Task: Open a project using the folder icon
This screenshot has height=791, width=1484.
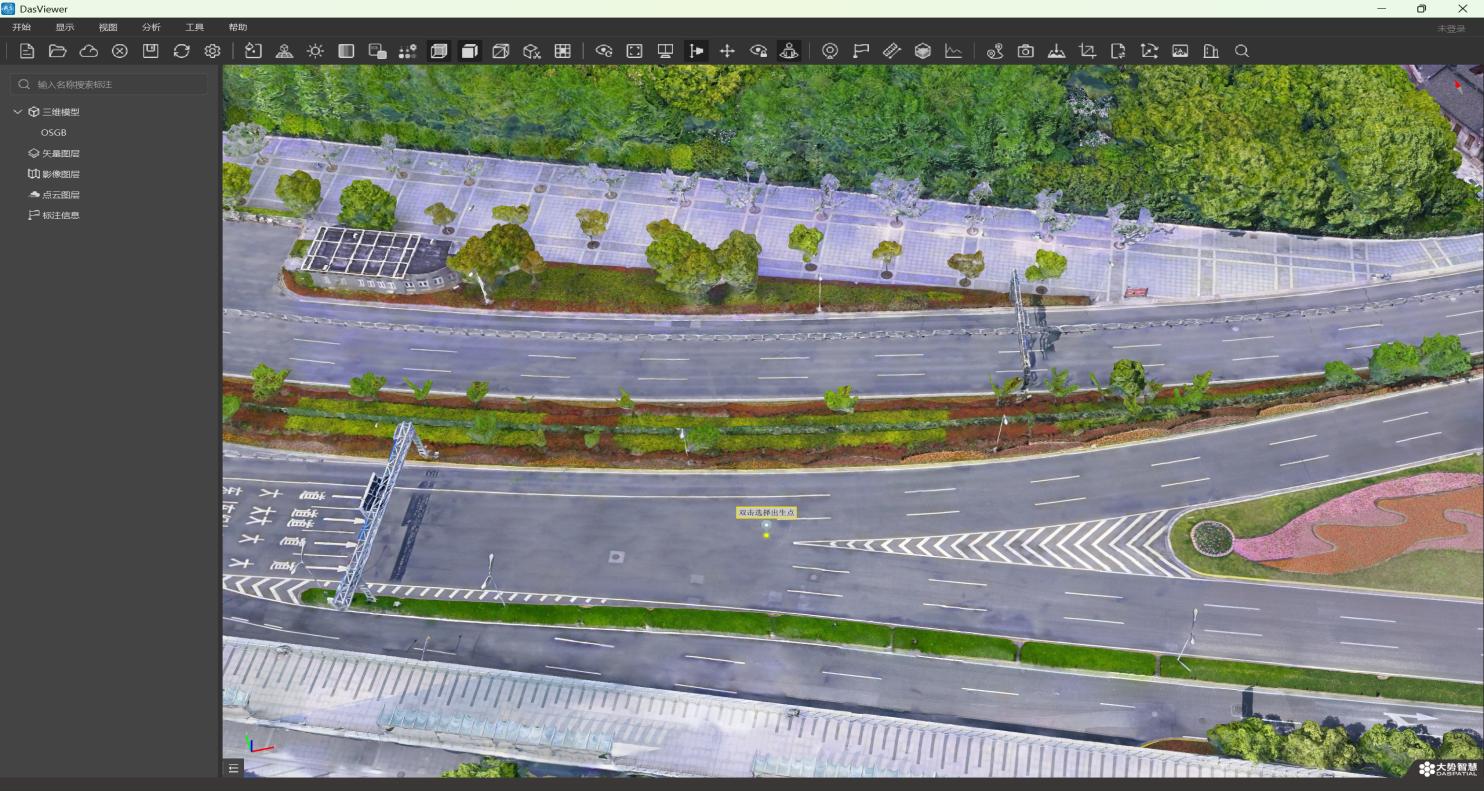Action: tap(58, 51)
